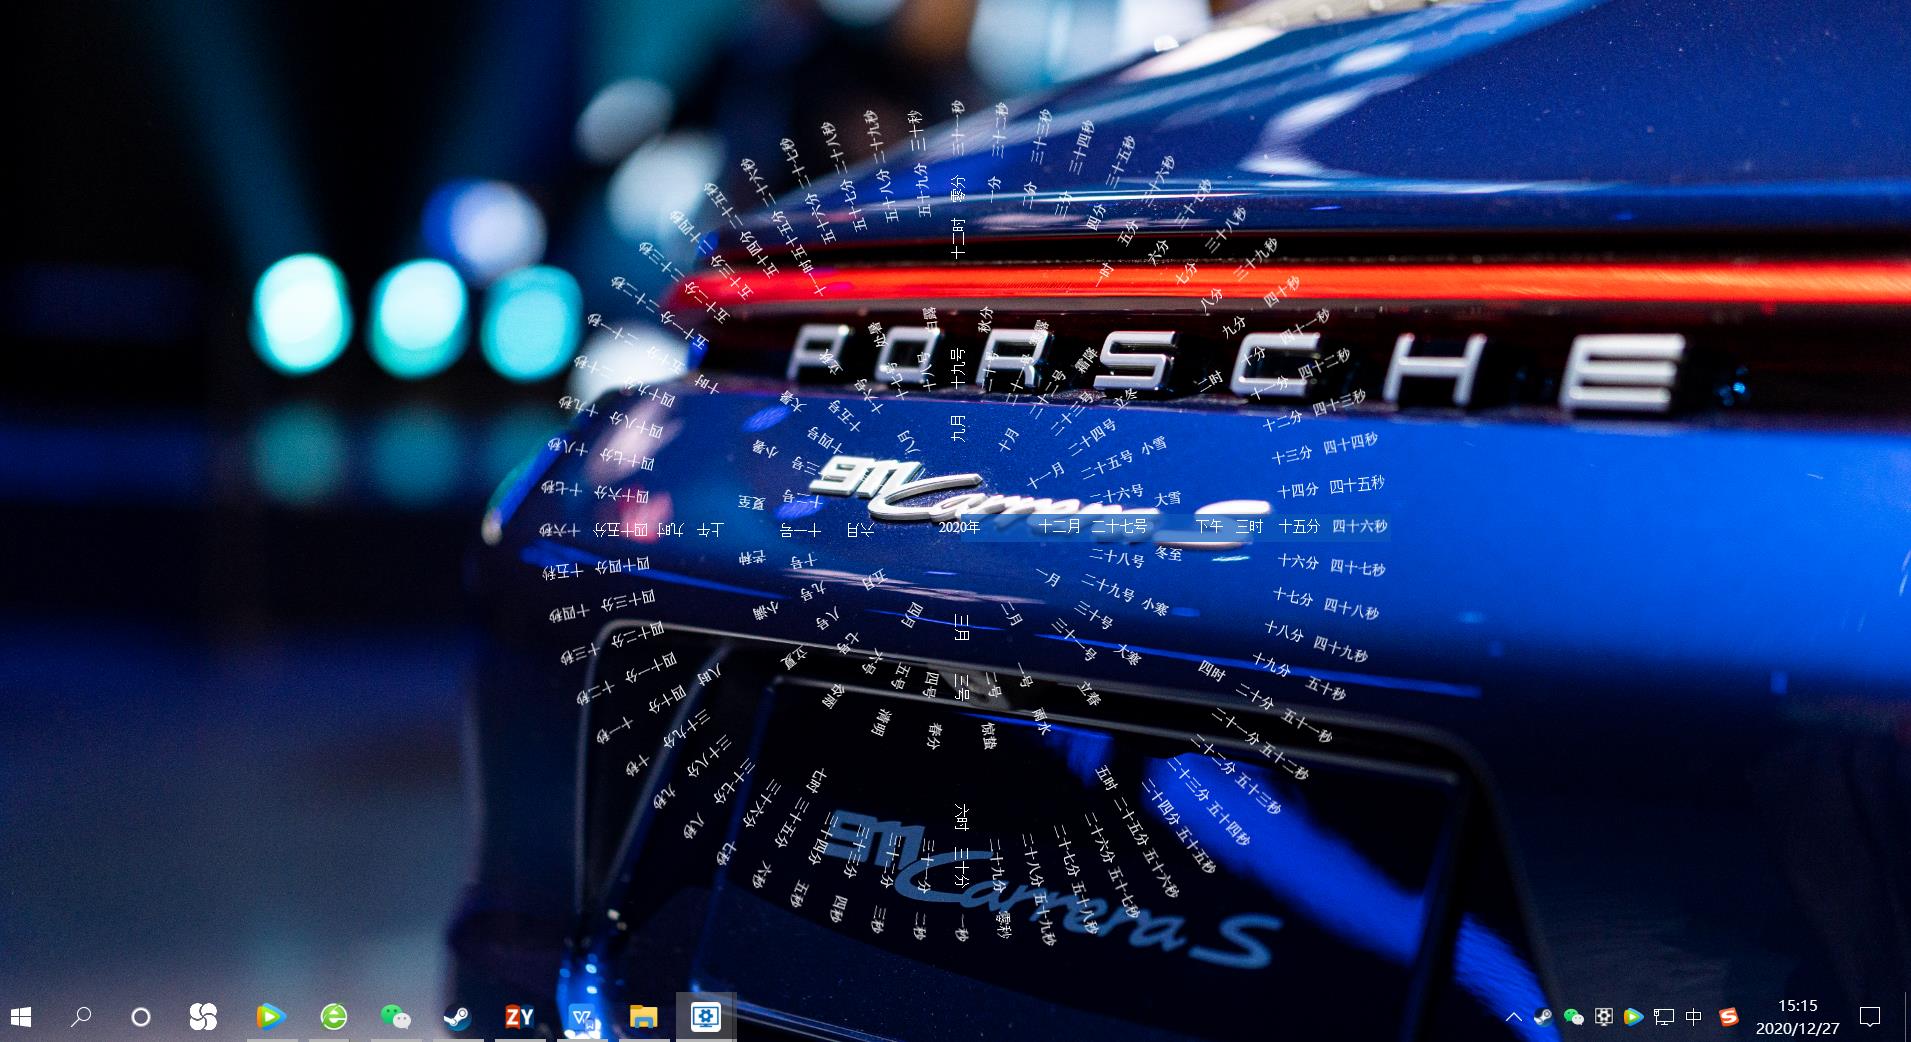The image size is (1911, 1042).
Task: Launch the white pinwheel app from the taskbar
Action: (202, 1018)
